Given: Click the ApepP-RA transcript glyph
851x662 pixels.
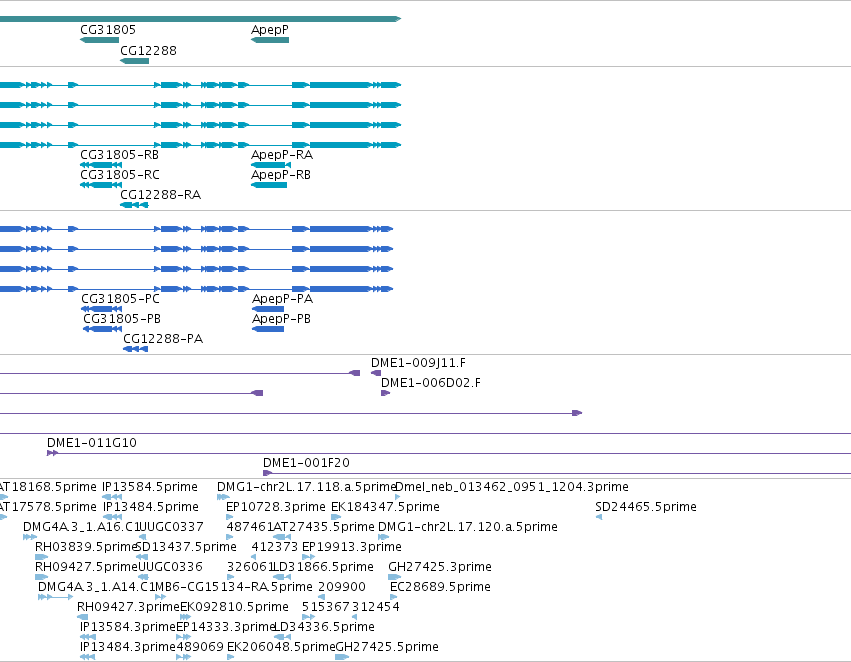Looking at the screenshot, I should point(271,165).
